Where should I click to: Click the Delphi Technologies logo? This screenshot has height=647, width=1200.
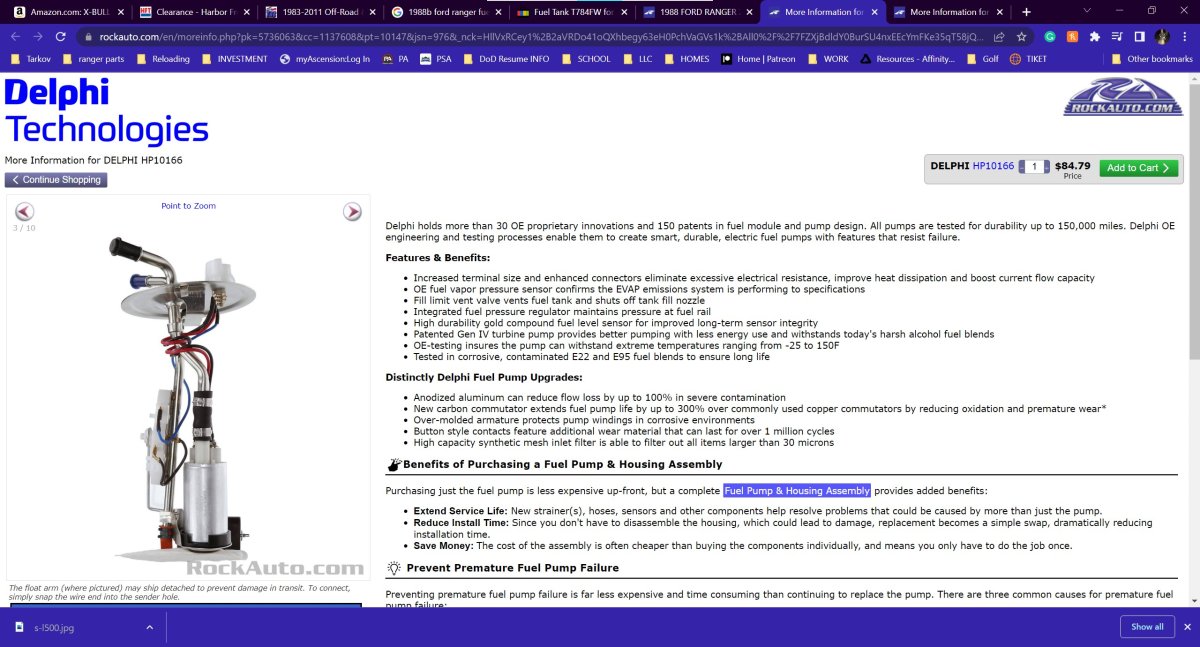tap(106, 111)
